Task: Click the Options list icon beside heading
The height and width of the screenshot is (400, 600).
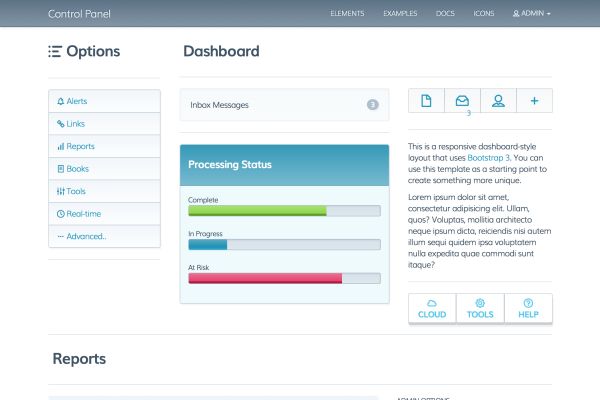Action: 55,51
